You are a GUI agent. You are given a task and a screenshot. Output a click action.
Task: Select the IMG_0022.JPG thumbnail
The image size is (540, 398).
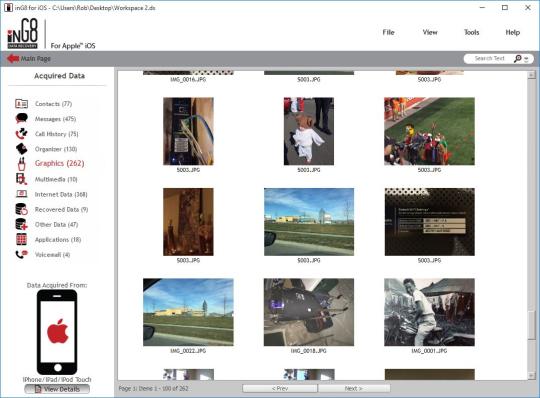coord(188,312)
